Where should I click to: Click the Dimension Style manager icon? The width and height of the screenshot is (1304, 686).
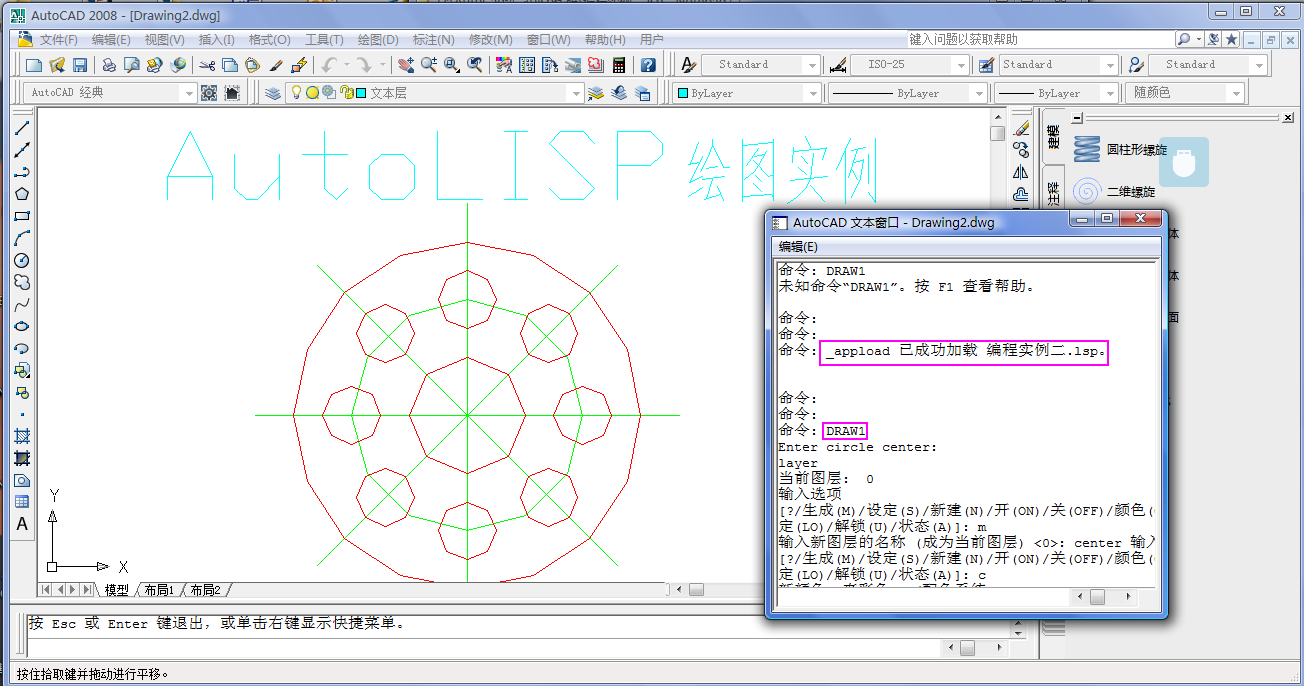tap(837, 65)
